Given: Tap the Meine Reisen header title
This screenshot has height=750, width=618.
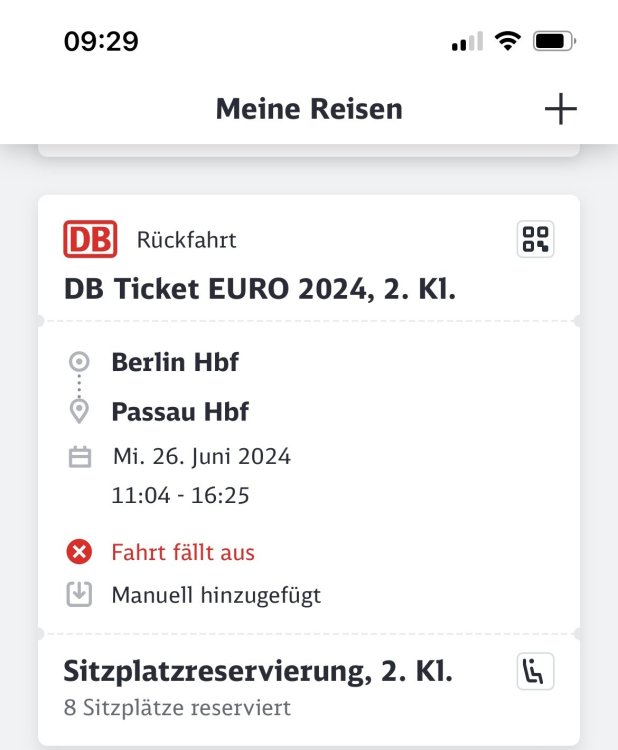Looking at the screenshot, I should pyautogui.click(x=309, y=109).
